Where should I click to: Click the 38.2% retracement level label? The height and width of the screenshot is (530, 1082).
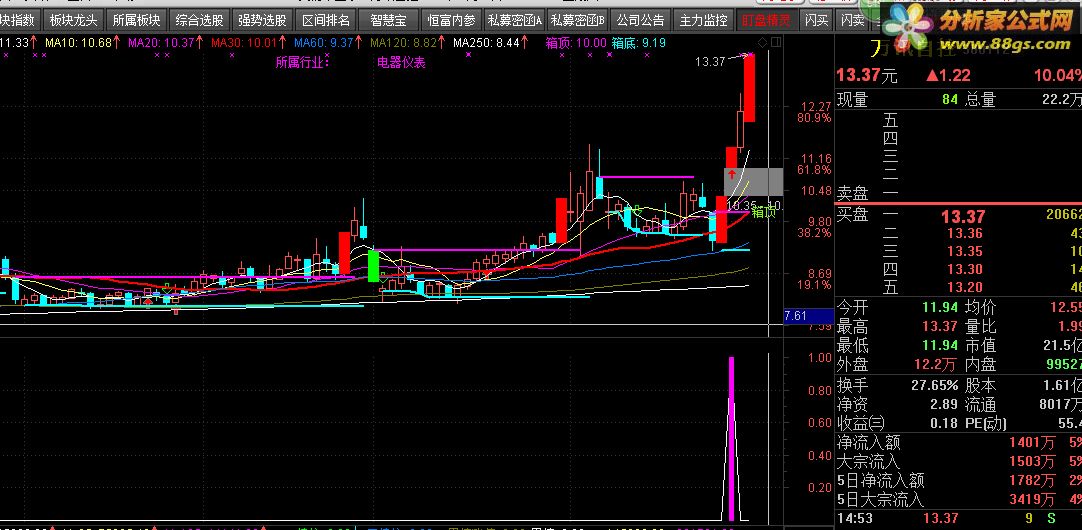(814, 233)
